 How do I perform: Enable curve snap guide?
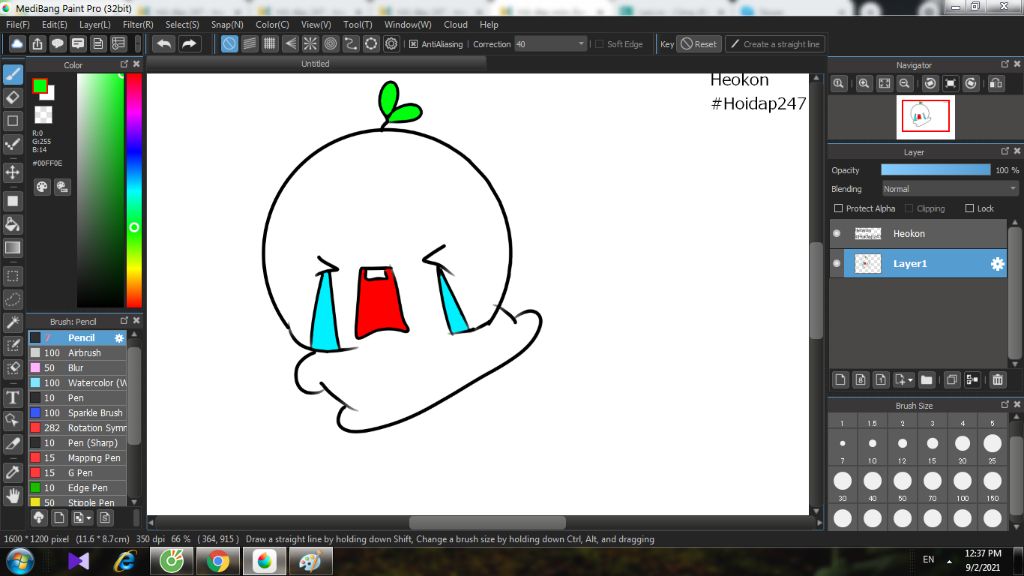pos(351,44)
